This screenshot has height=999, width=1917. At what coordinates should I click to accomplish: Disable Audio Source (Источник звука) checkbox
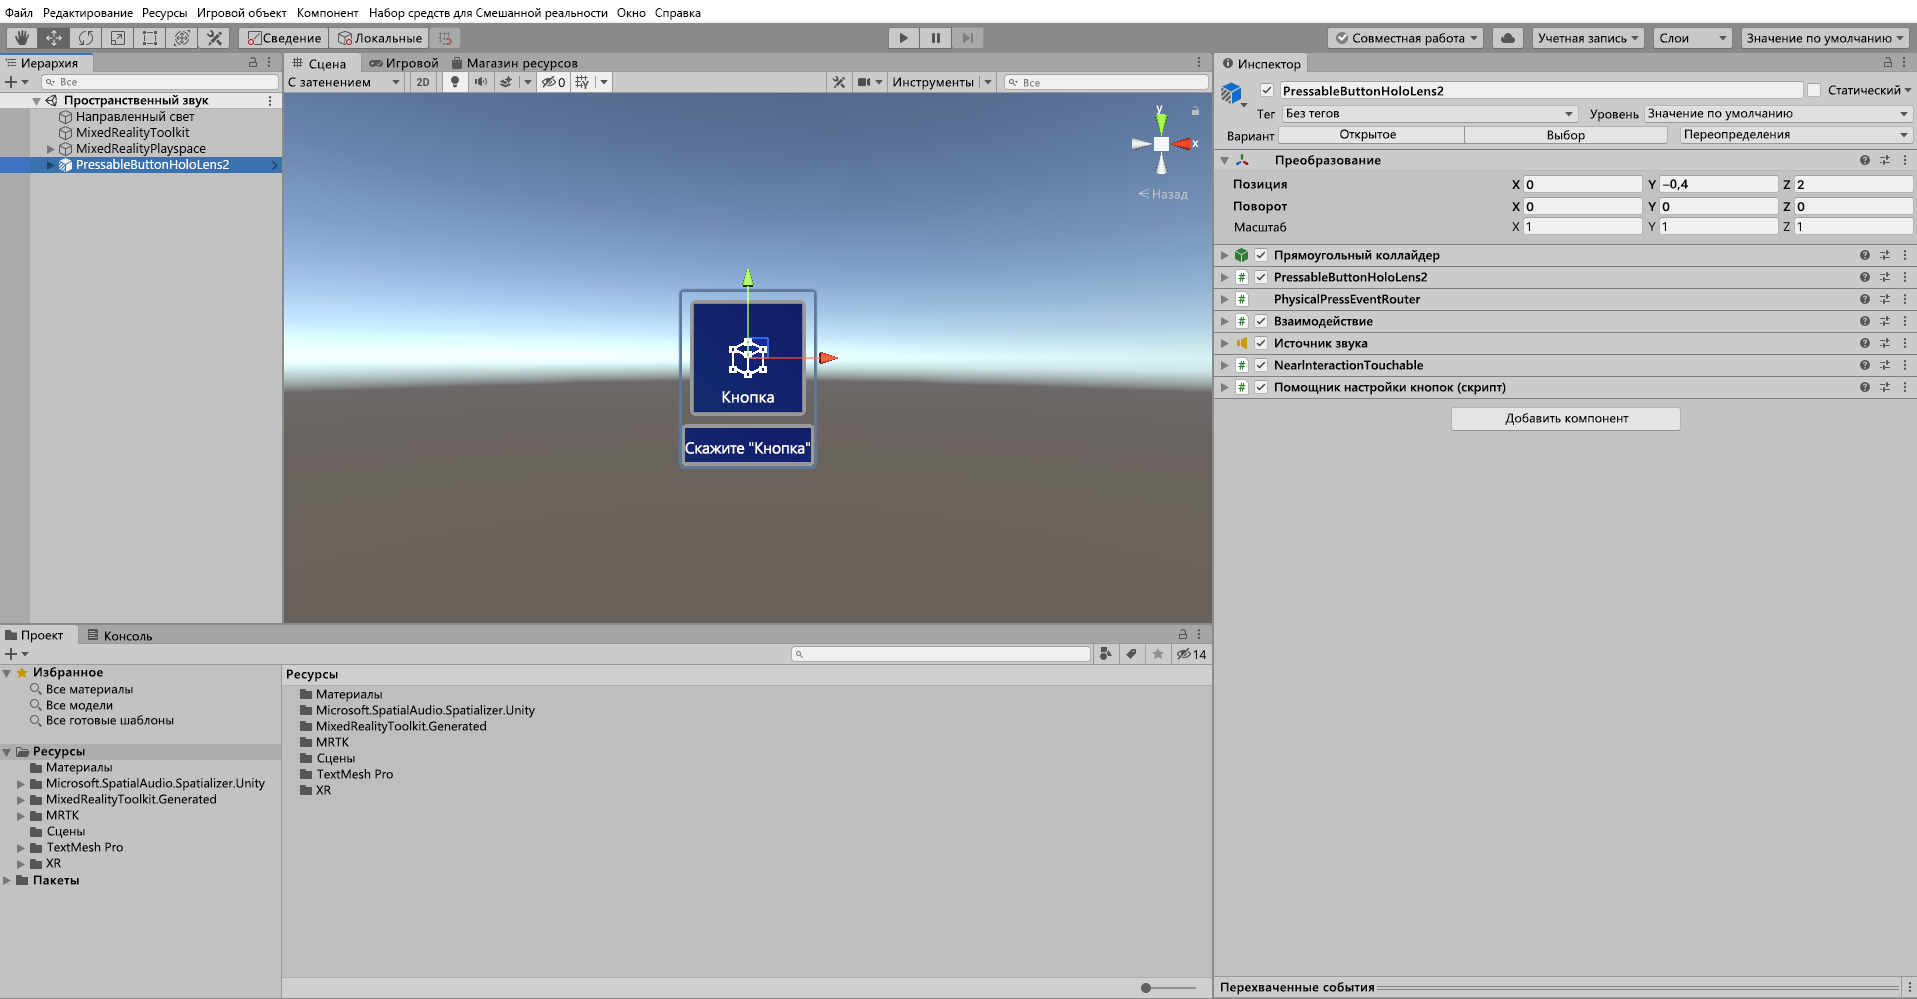pos(1261,343)
